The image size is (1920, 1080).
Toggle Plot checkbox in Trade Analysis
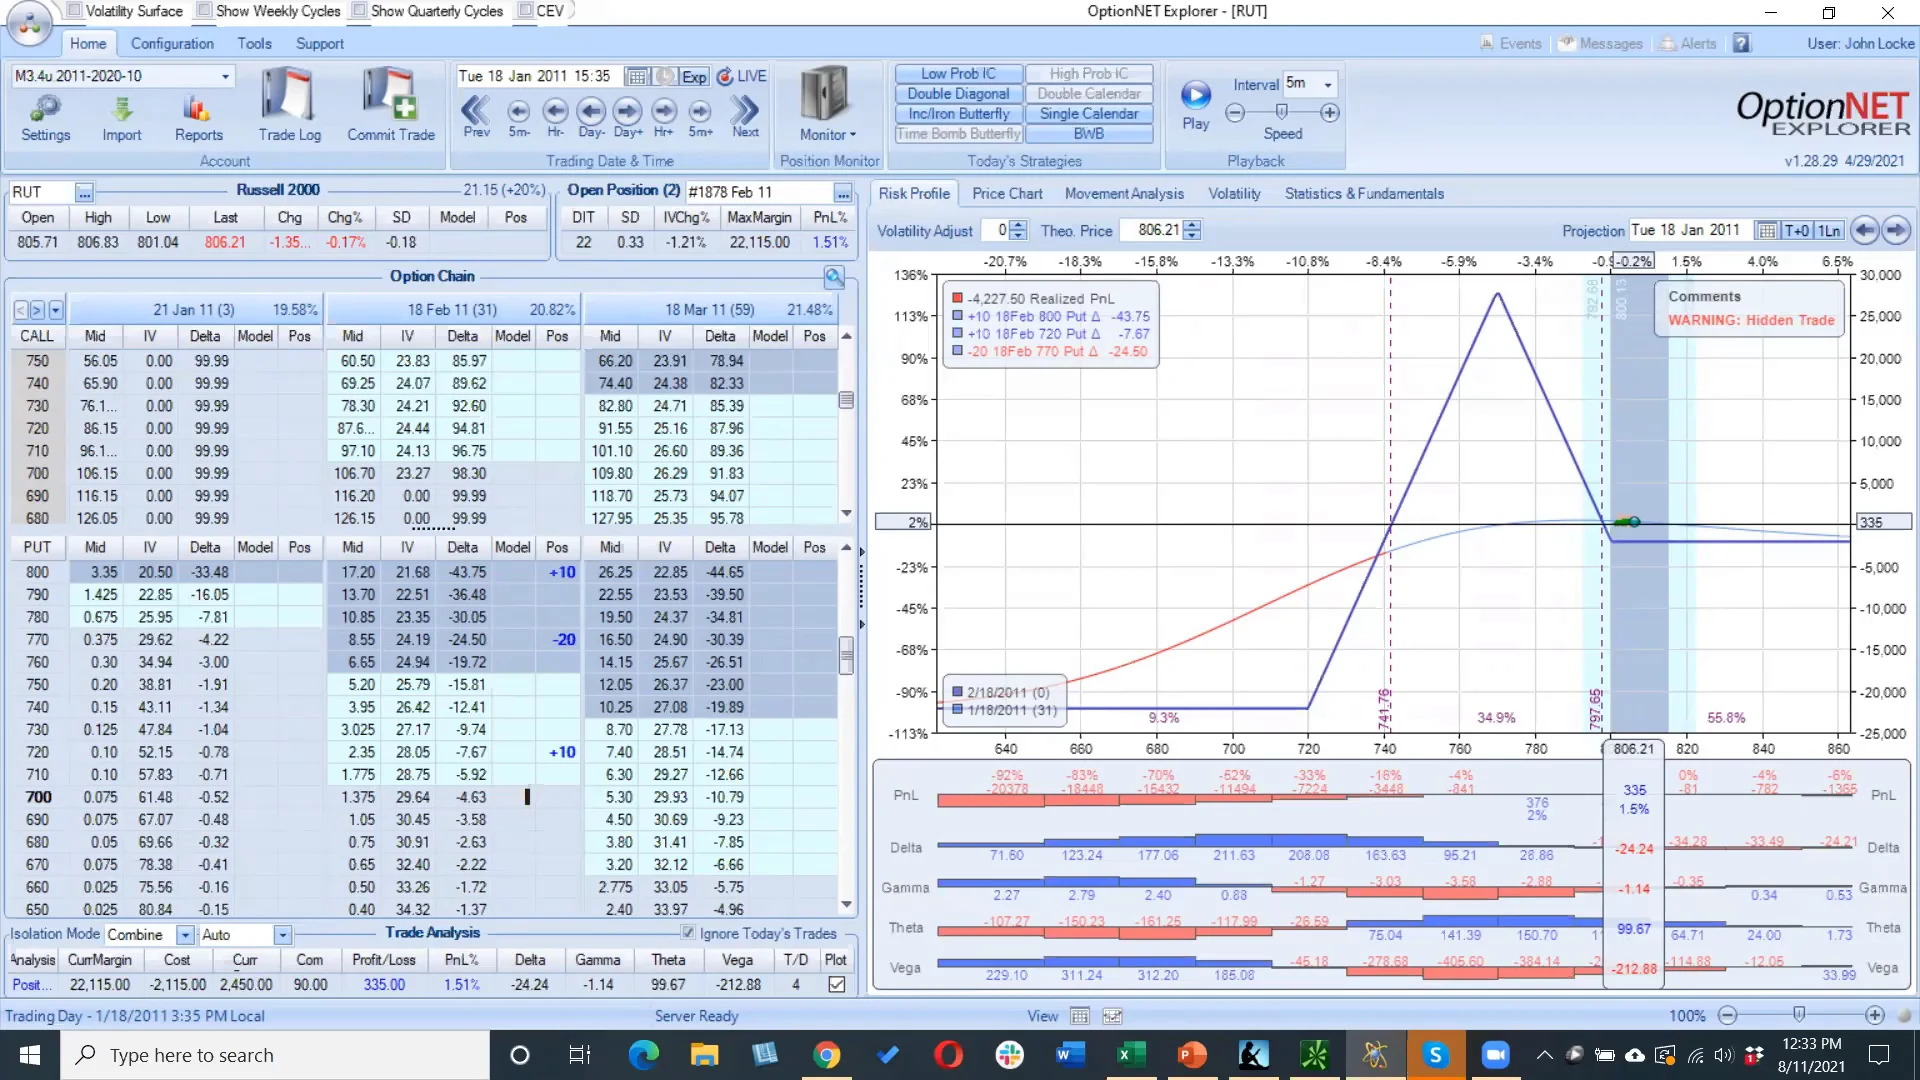(837, 985)
